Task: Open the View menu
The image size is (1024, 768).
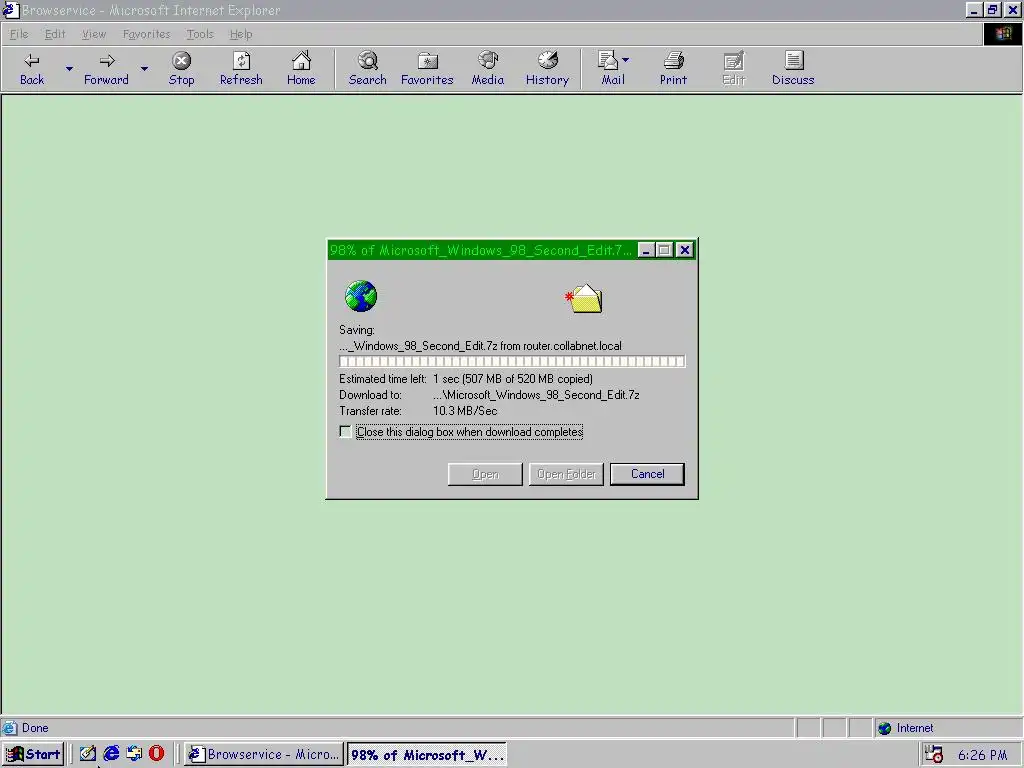Action: (93, 34)
